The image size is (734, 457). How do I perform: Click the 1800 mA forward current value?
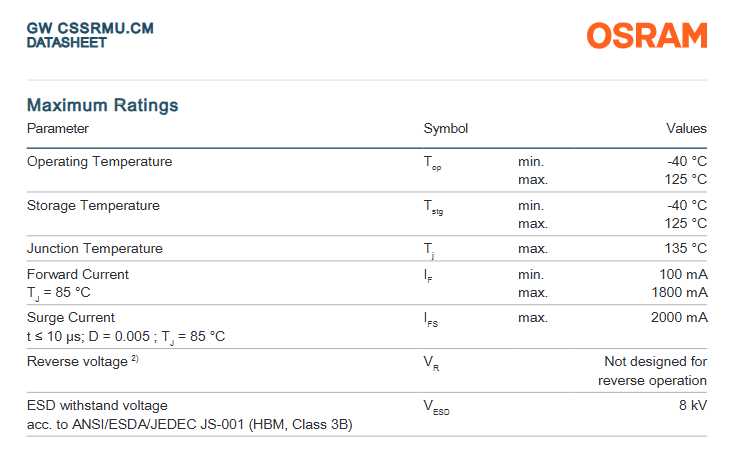[x=679, y=293]
